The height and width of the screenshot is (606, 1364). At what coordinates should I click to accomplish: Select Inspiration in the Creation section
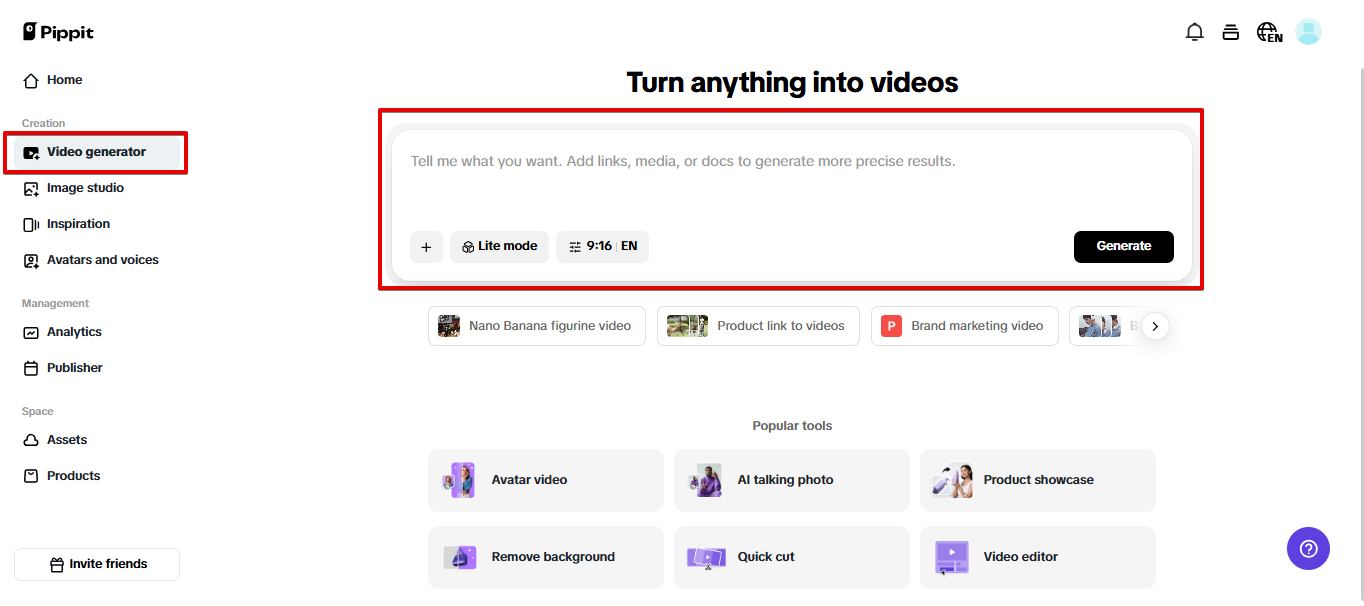[77, 223]
